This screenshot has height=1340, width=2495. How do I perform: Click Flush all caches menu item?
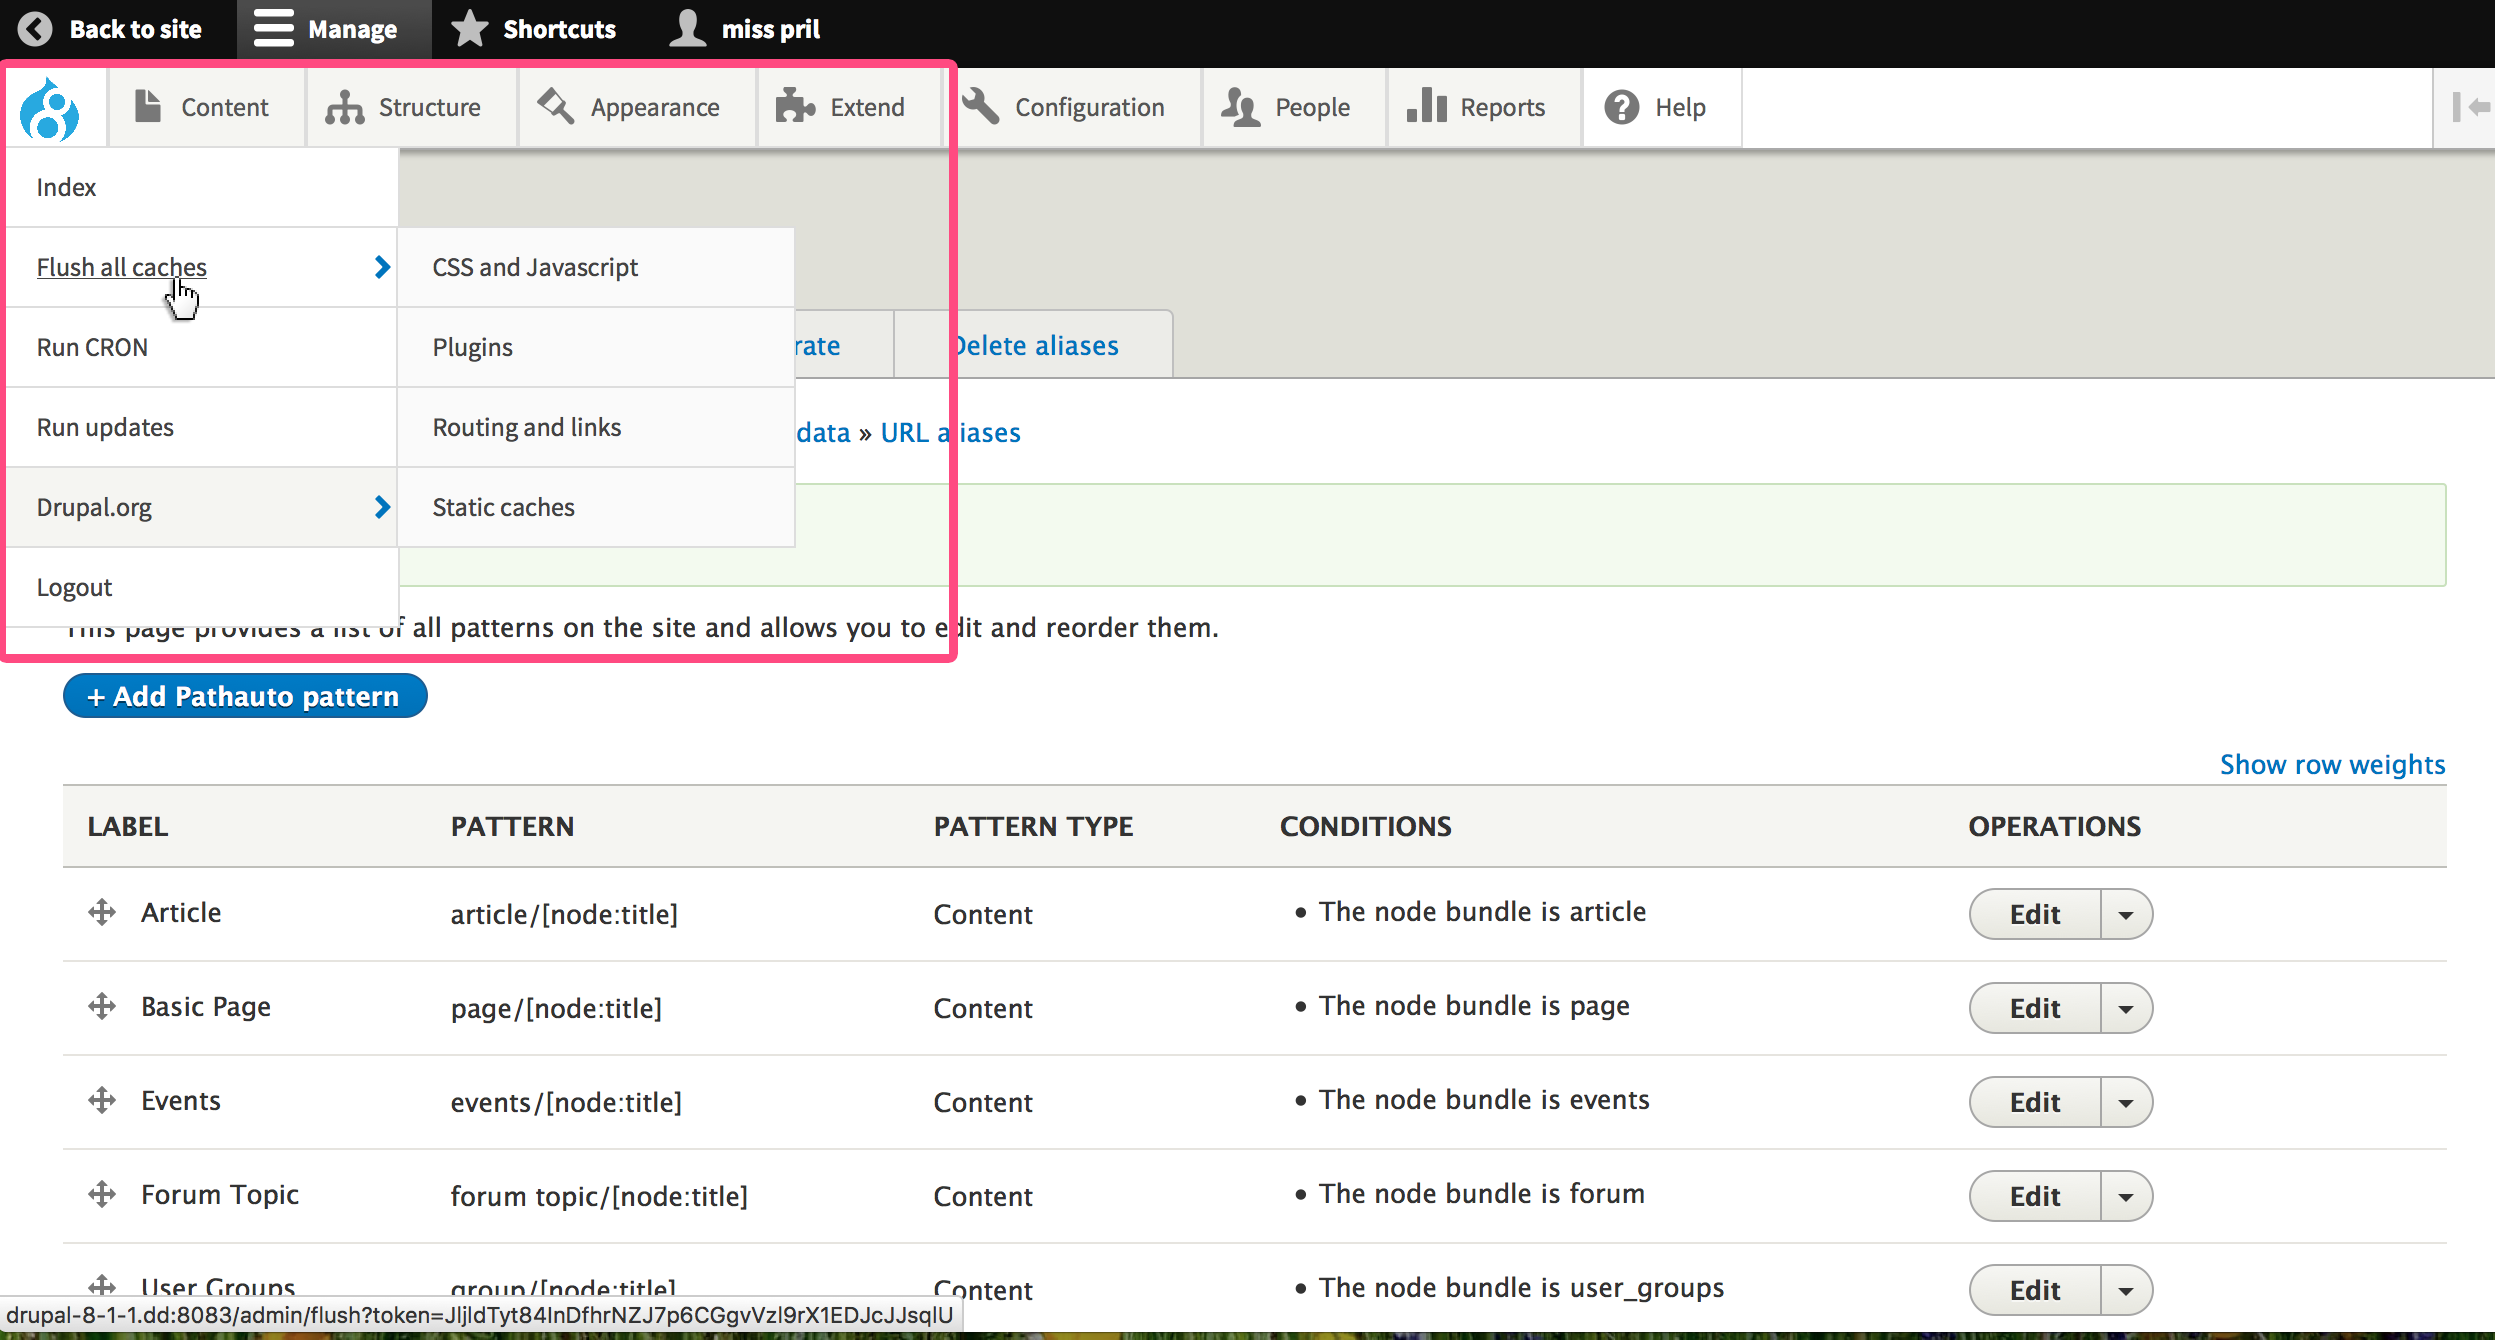pyautogui.click(x=122, y=267)
